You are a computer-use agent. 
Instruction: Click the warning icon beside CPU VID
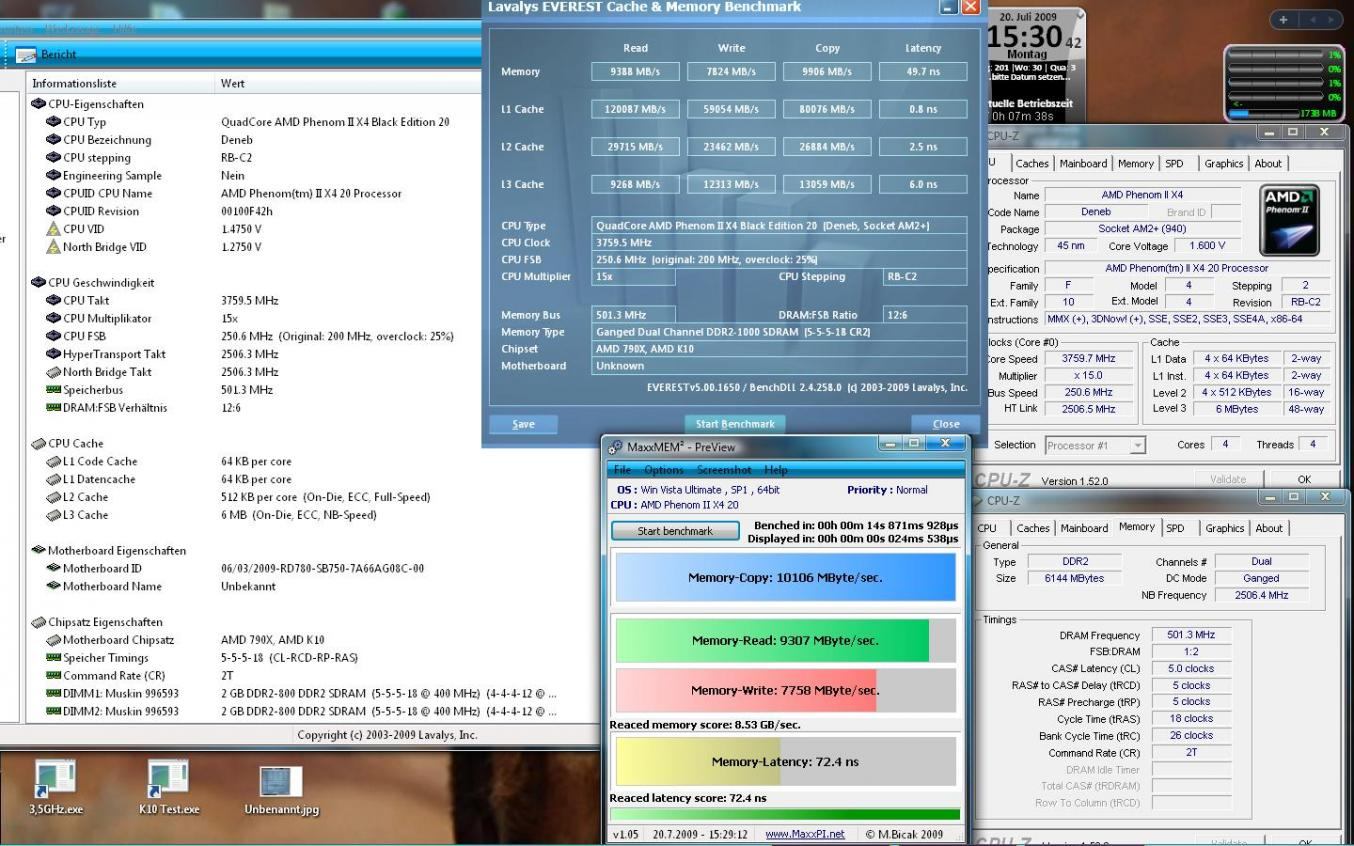tap(53, 229)
